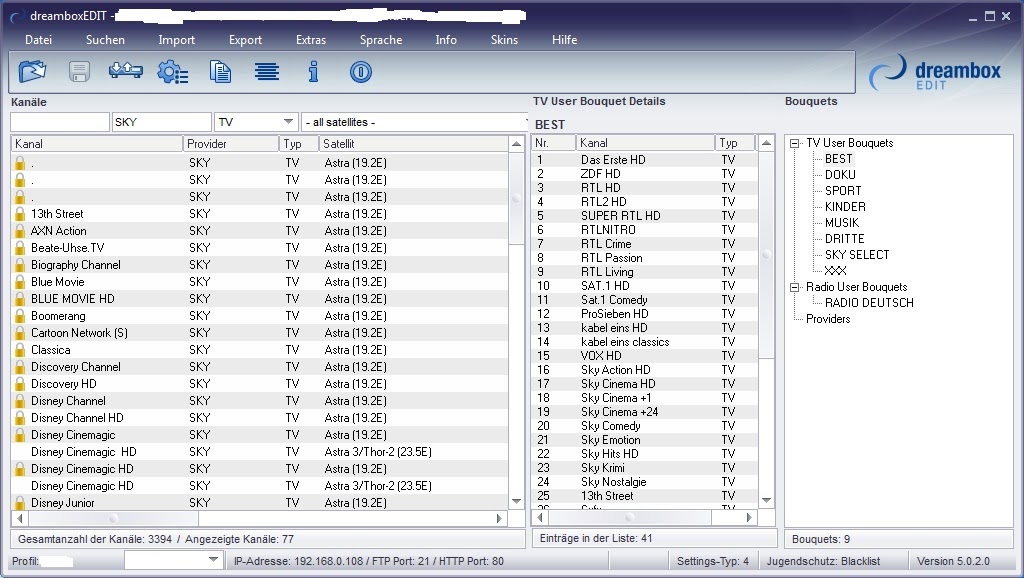Click the bouquet list vertical scrollbar thumb
Image resolution: width=1024 pixels, height=578 pixels.
(767, 255)
